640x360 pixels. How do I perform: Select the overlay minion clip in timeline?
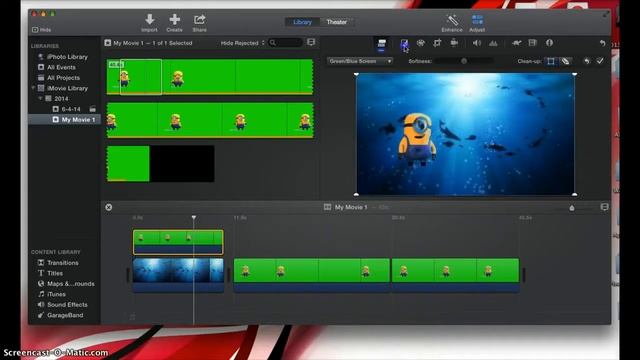pos(178,242)
